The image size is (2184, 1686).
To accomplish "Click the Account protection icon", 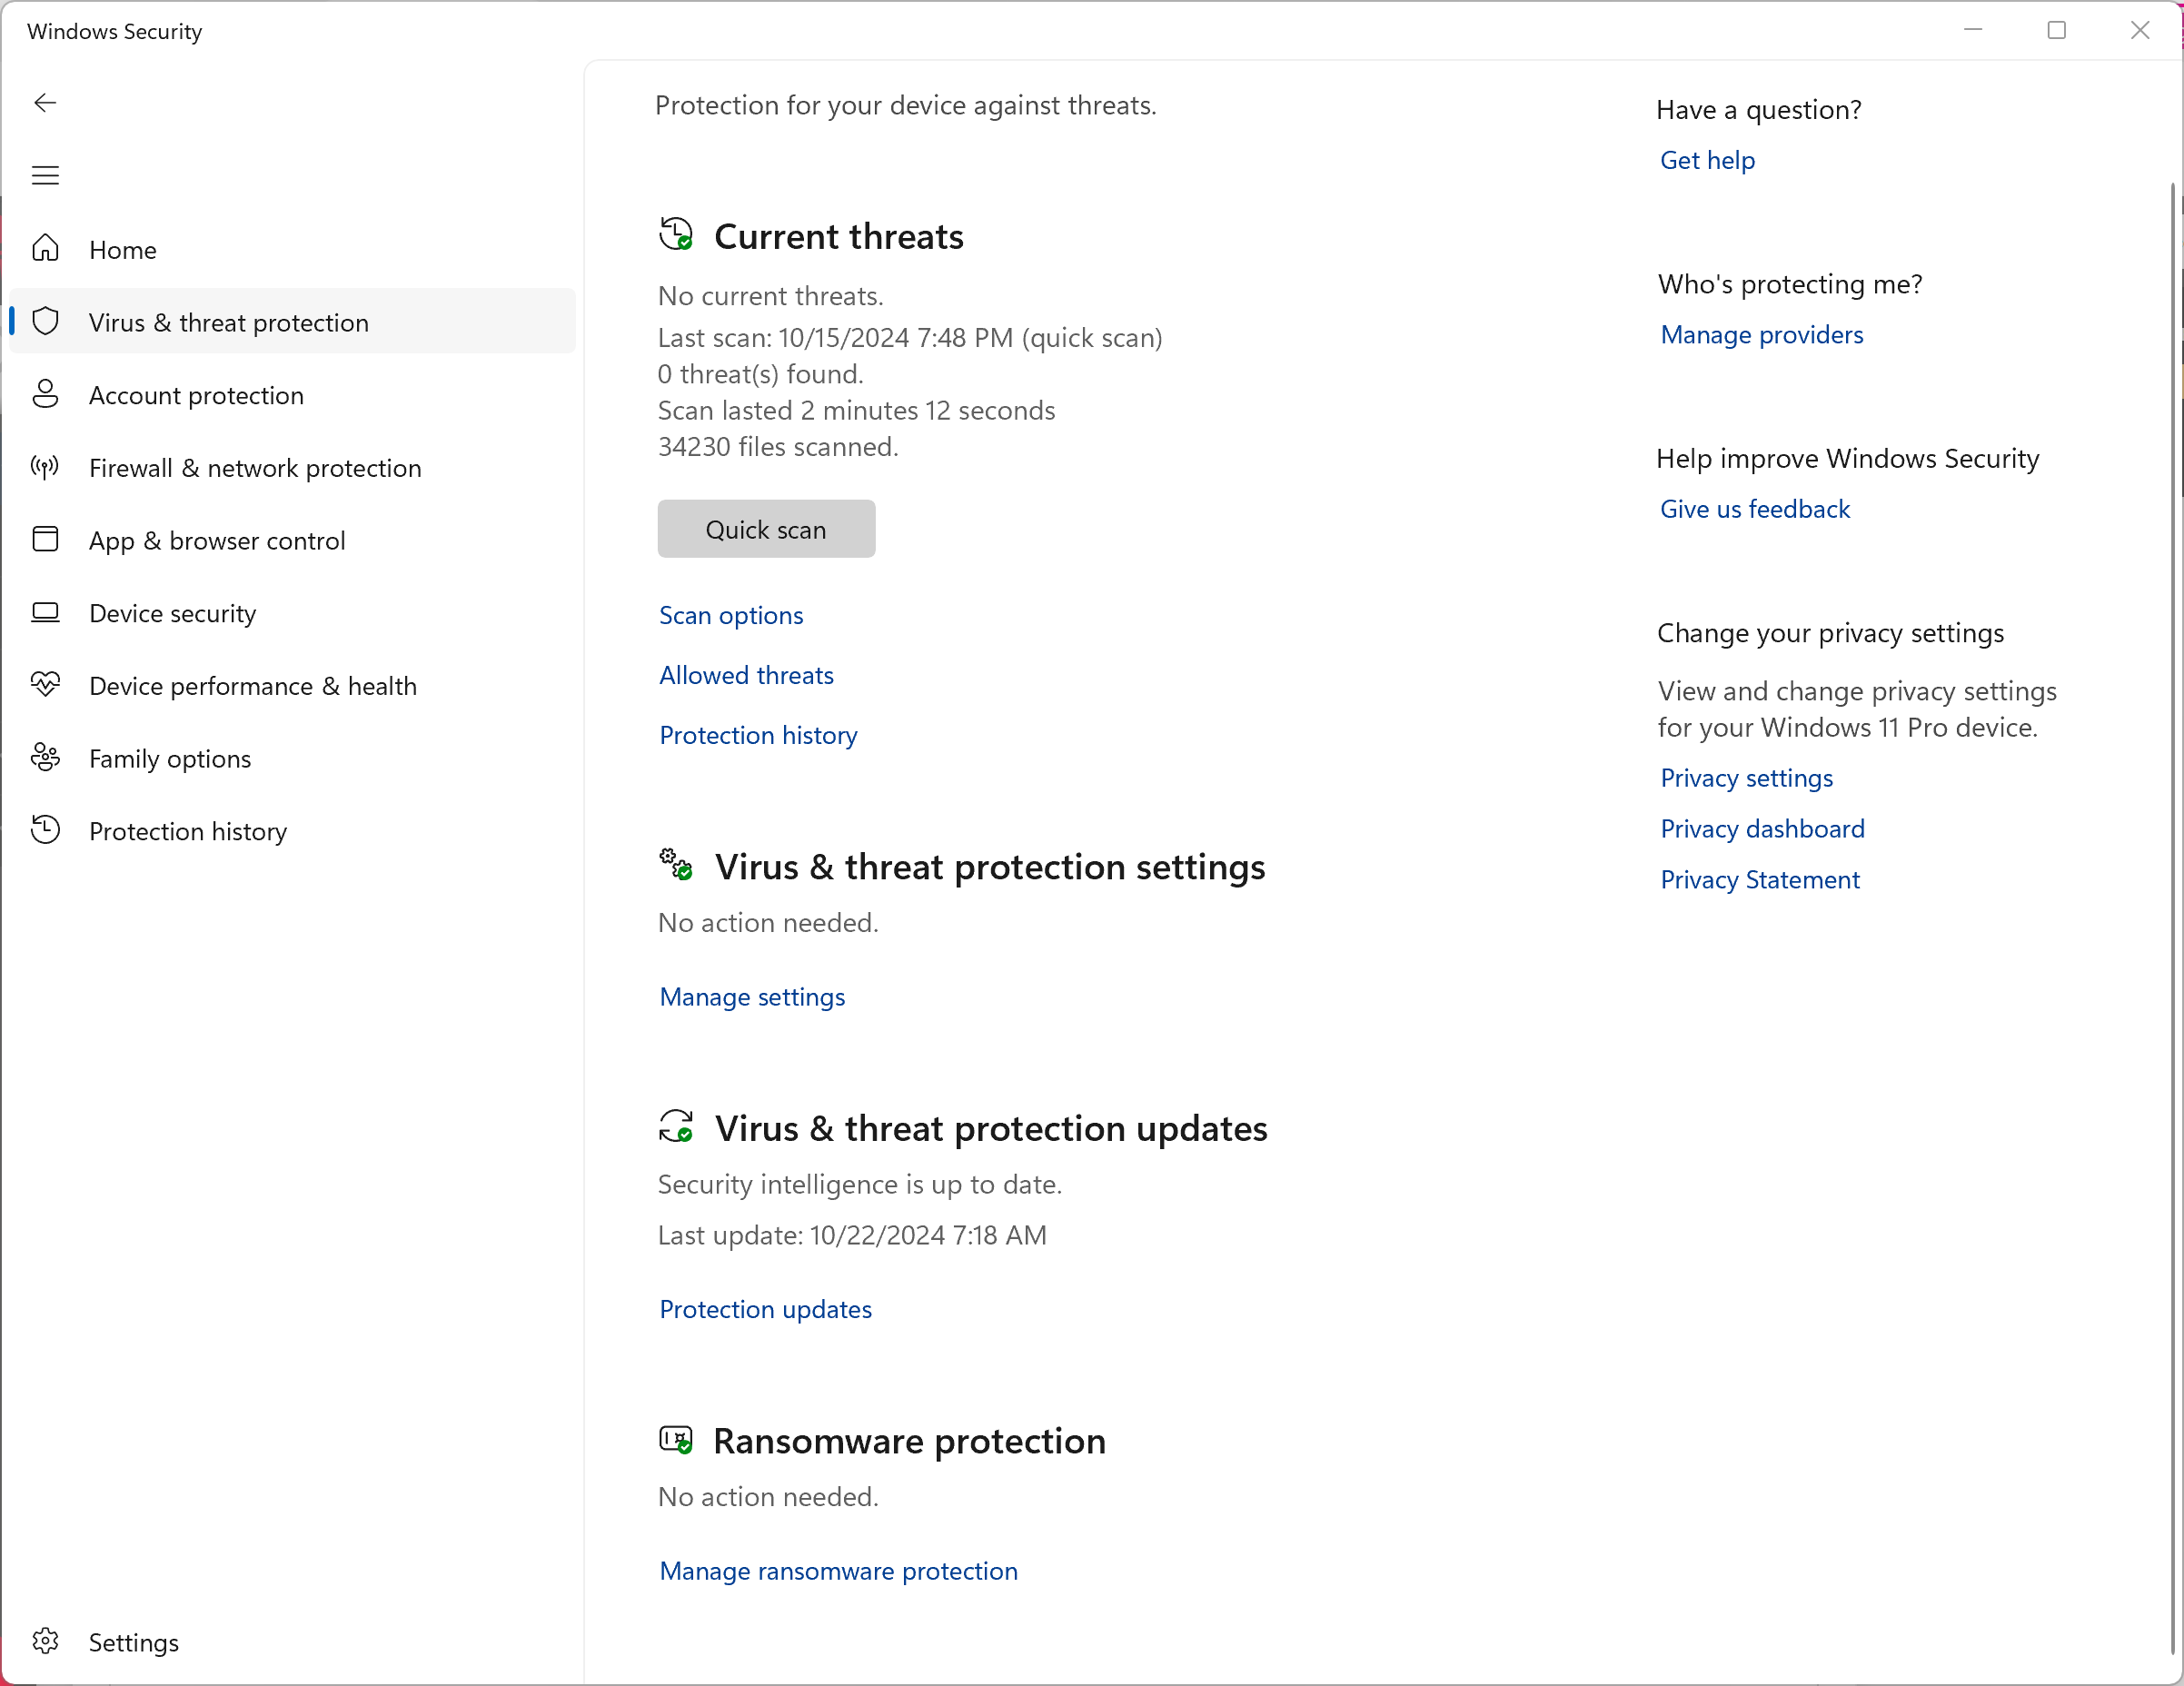I will click(46, 393).
